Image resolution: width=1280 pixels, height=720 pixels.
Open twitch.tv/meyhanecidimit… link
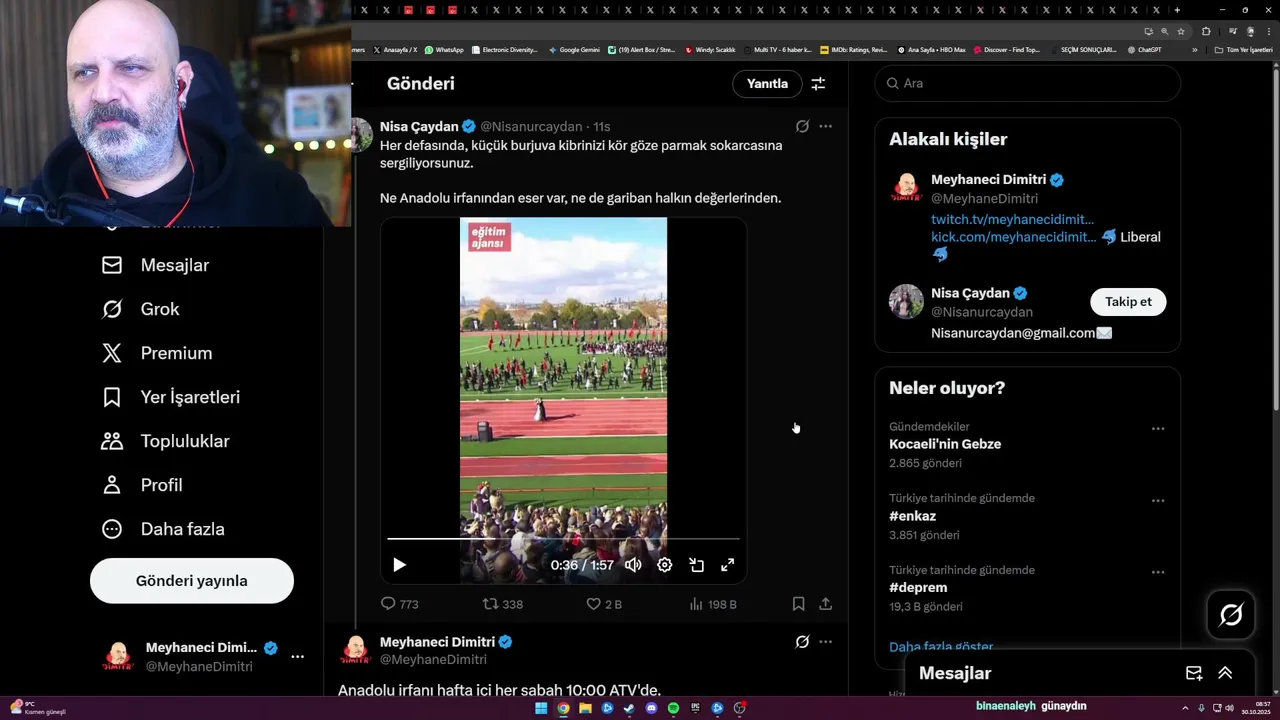pyautogui.click(x=1012, y=219)
